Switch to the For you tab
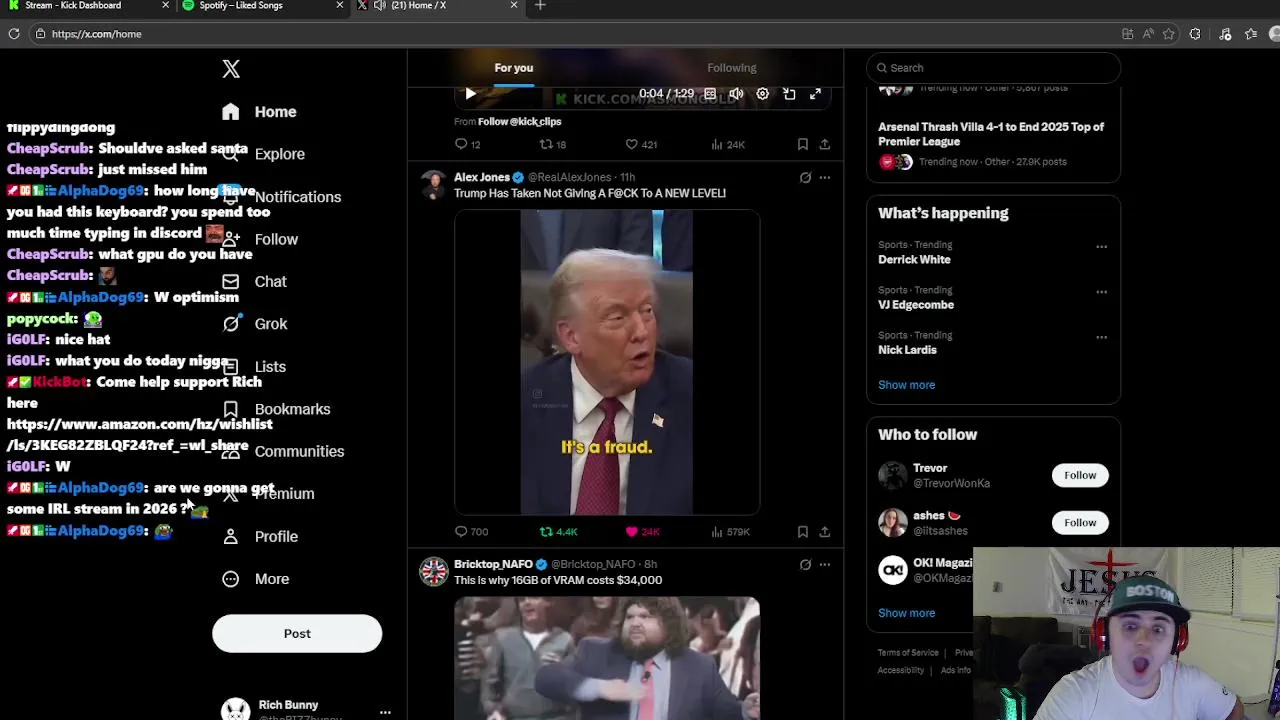Screen dimensions: 1280x720 point(514,68)
